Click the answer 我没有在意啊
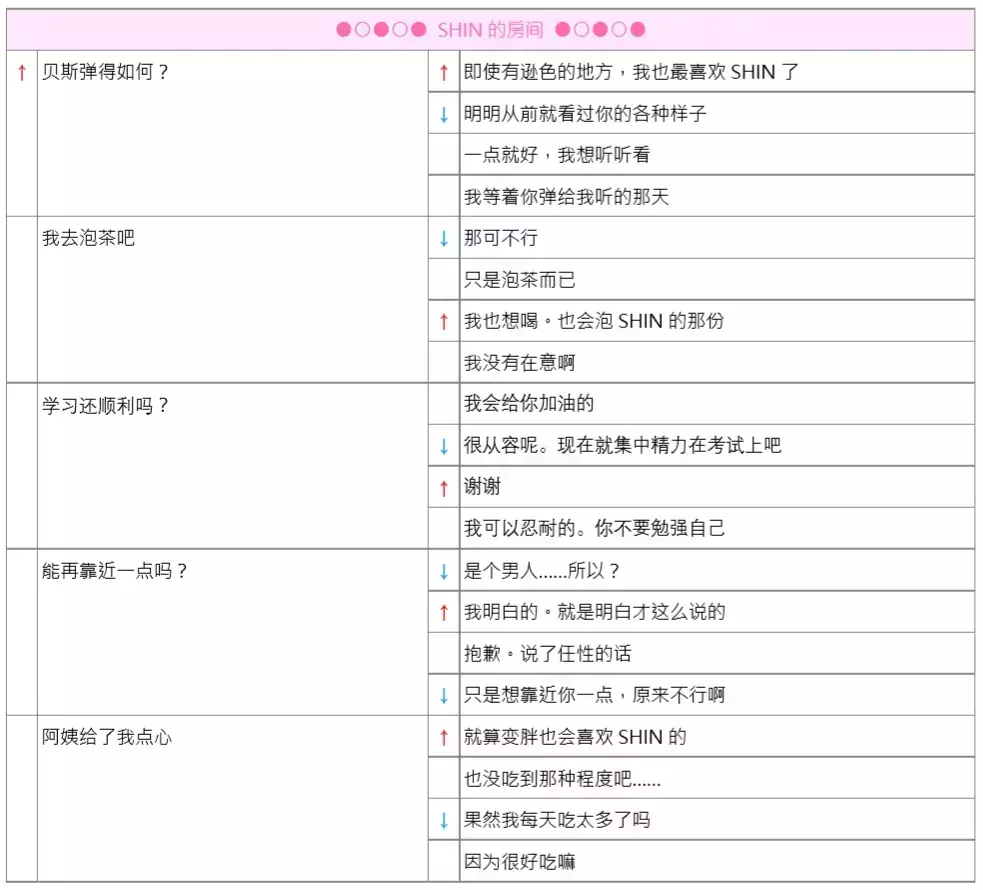The height and width of the screenshot is (890, 983). (x=520, y=362)
